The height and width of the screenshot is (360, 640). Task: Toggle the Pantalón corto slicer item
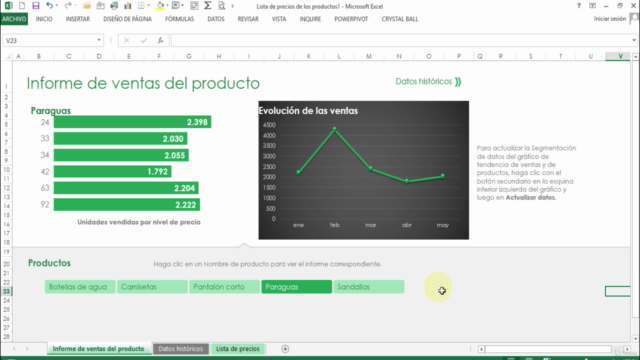pos(224,287)
